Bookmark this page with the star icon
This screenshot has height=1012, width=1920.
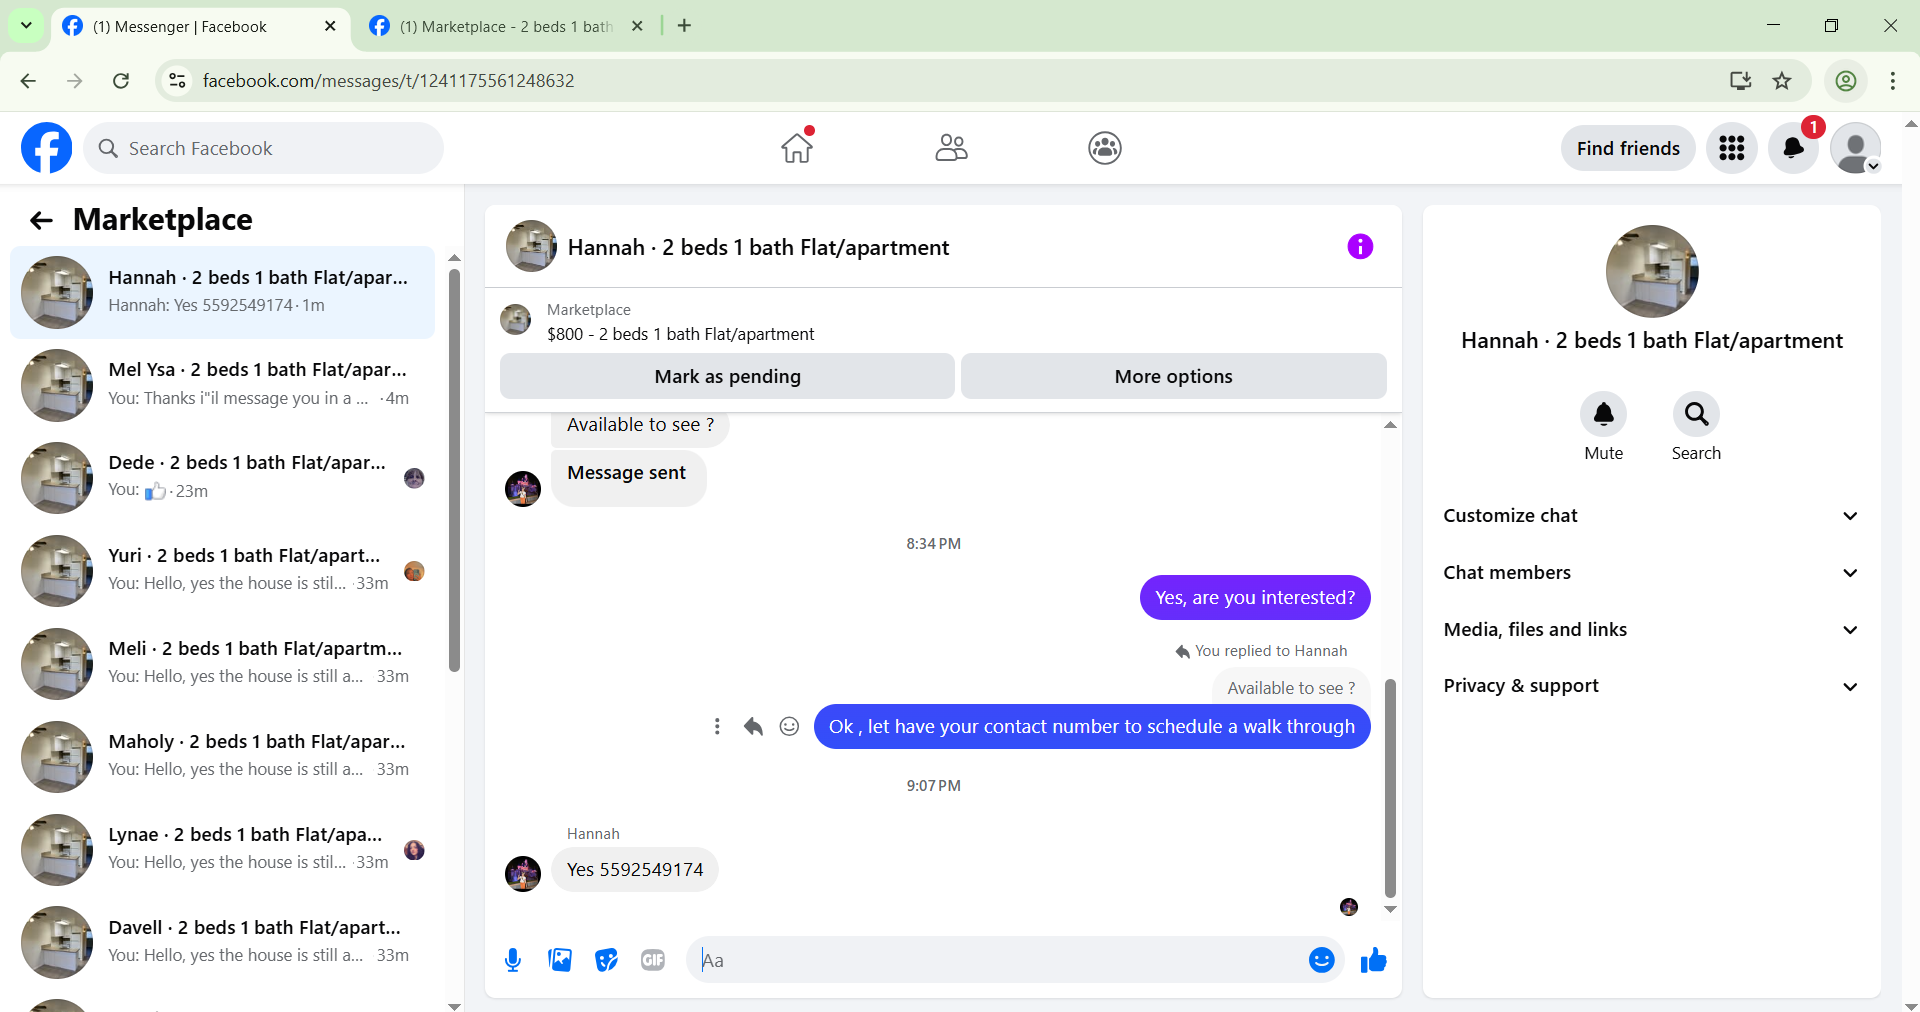tap(1782, 81)
